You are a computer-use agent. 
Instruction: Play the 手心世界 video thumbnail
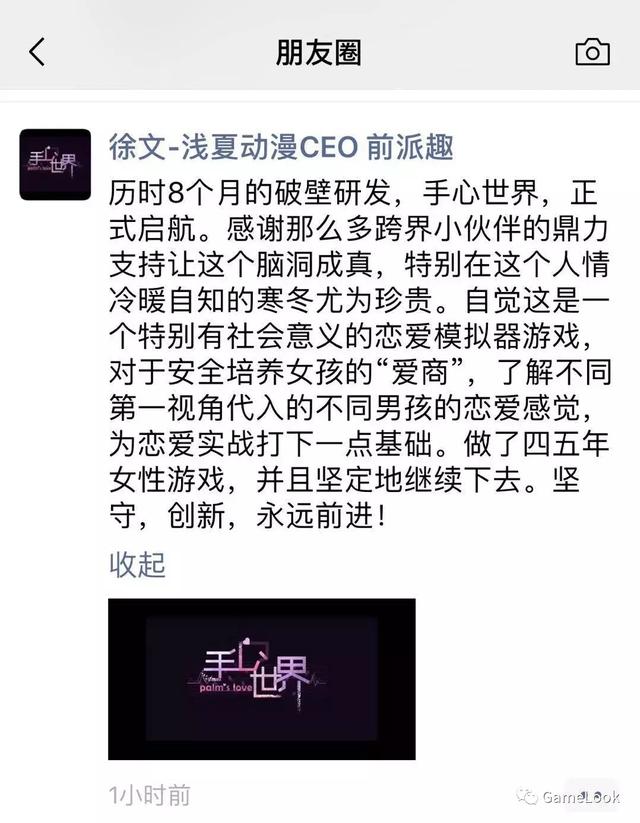(x=261, y=679)
